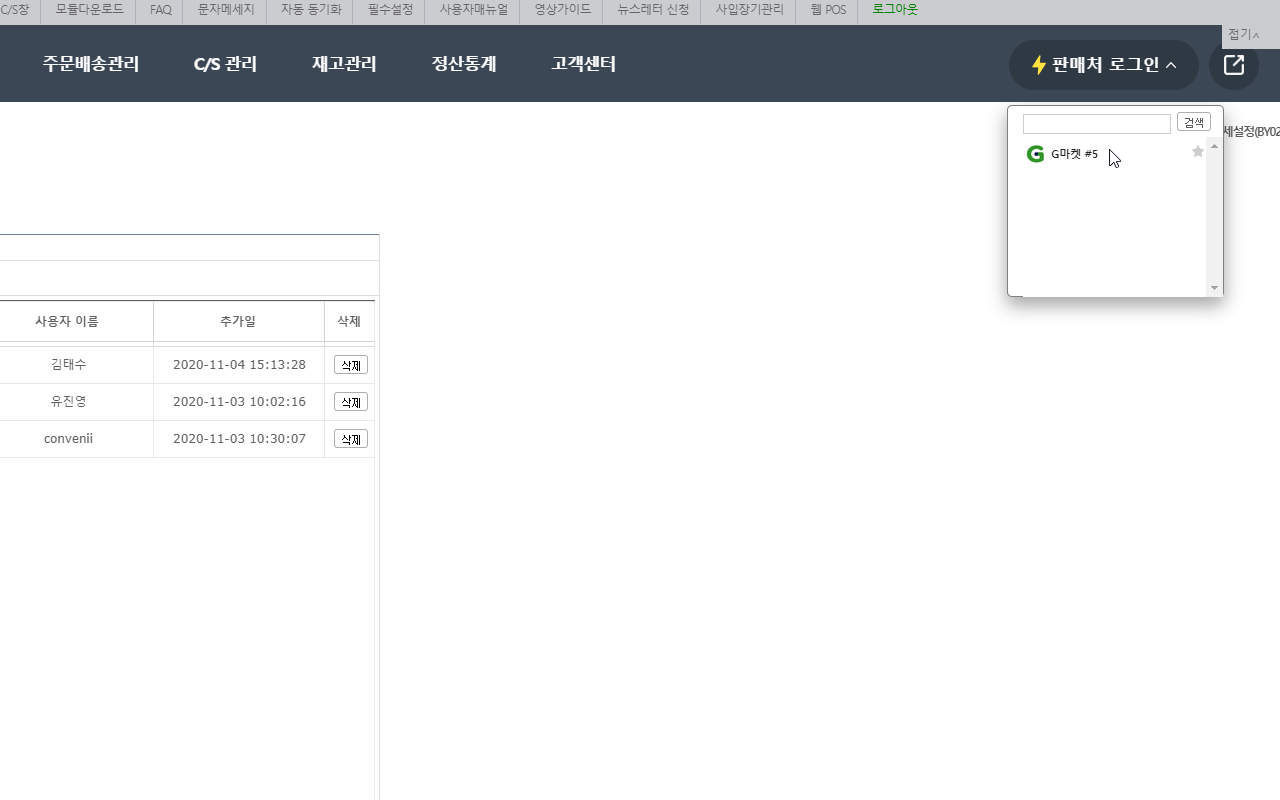
Task: Click 추가일 column header
Action: pos(238,321)
